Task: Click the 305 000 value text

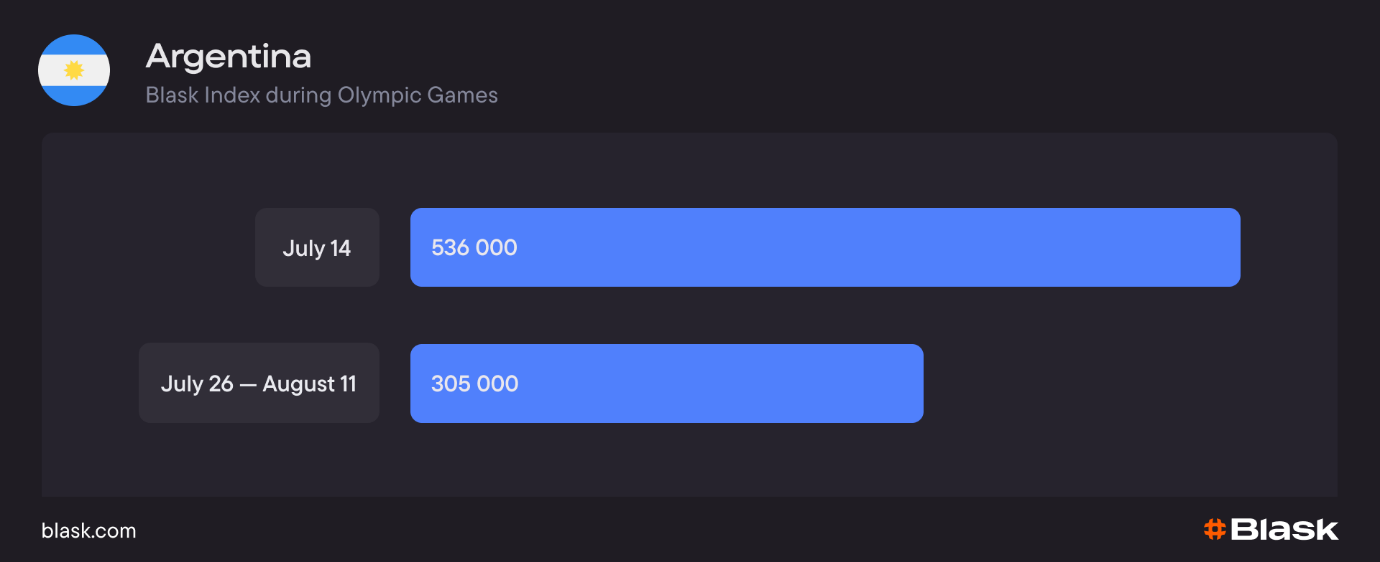Action: (x=474, y=384)
